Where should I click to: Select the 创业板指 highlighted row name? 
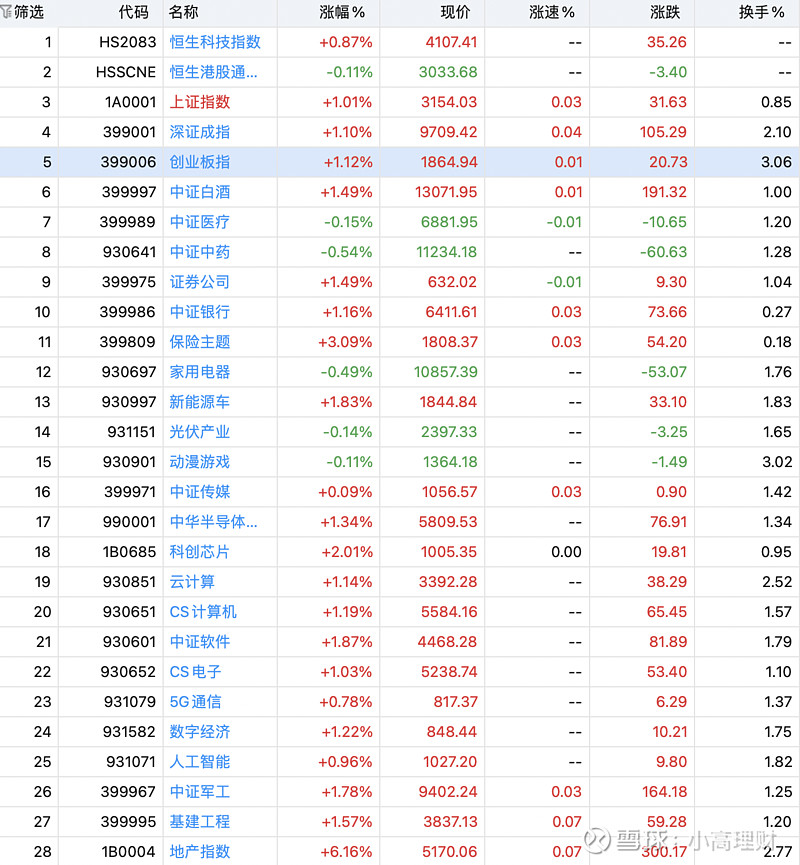tap(200, 162)
